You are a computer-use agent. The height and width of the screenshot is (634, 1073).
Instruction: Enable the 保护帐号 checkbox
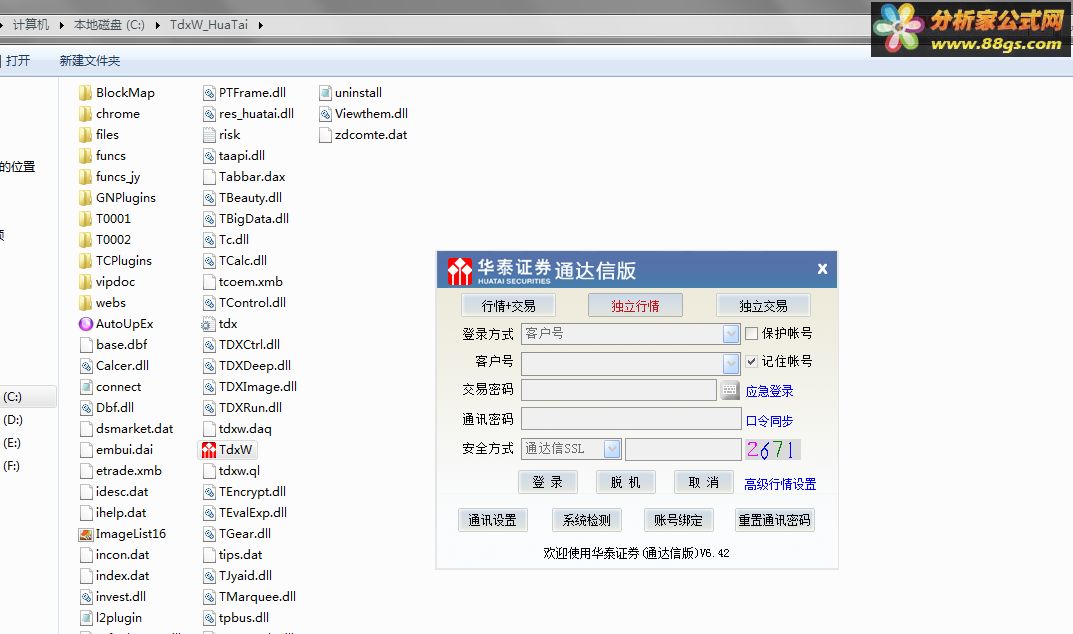click(x=751, y=333)
